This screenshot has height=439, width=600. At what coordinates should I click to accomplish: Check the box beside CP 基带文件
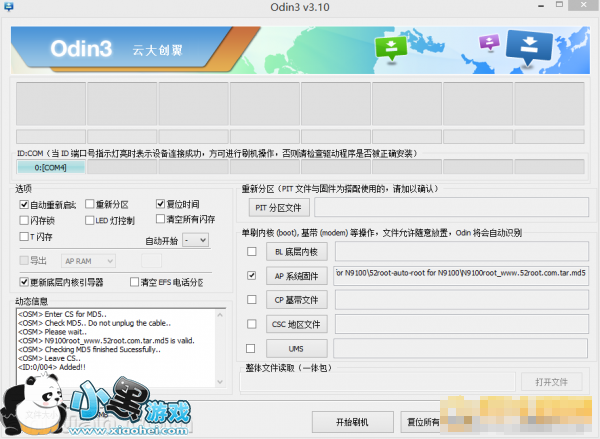click(x=251, y=299)
